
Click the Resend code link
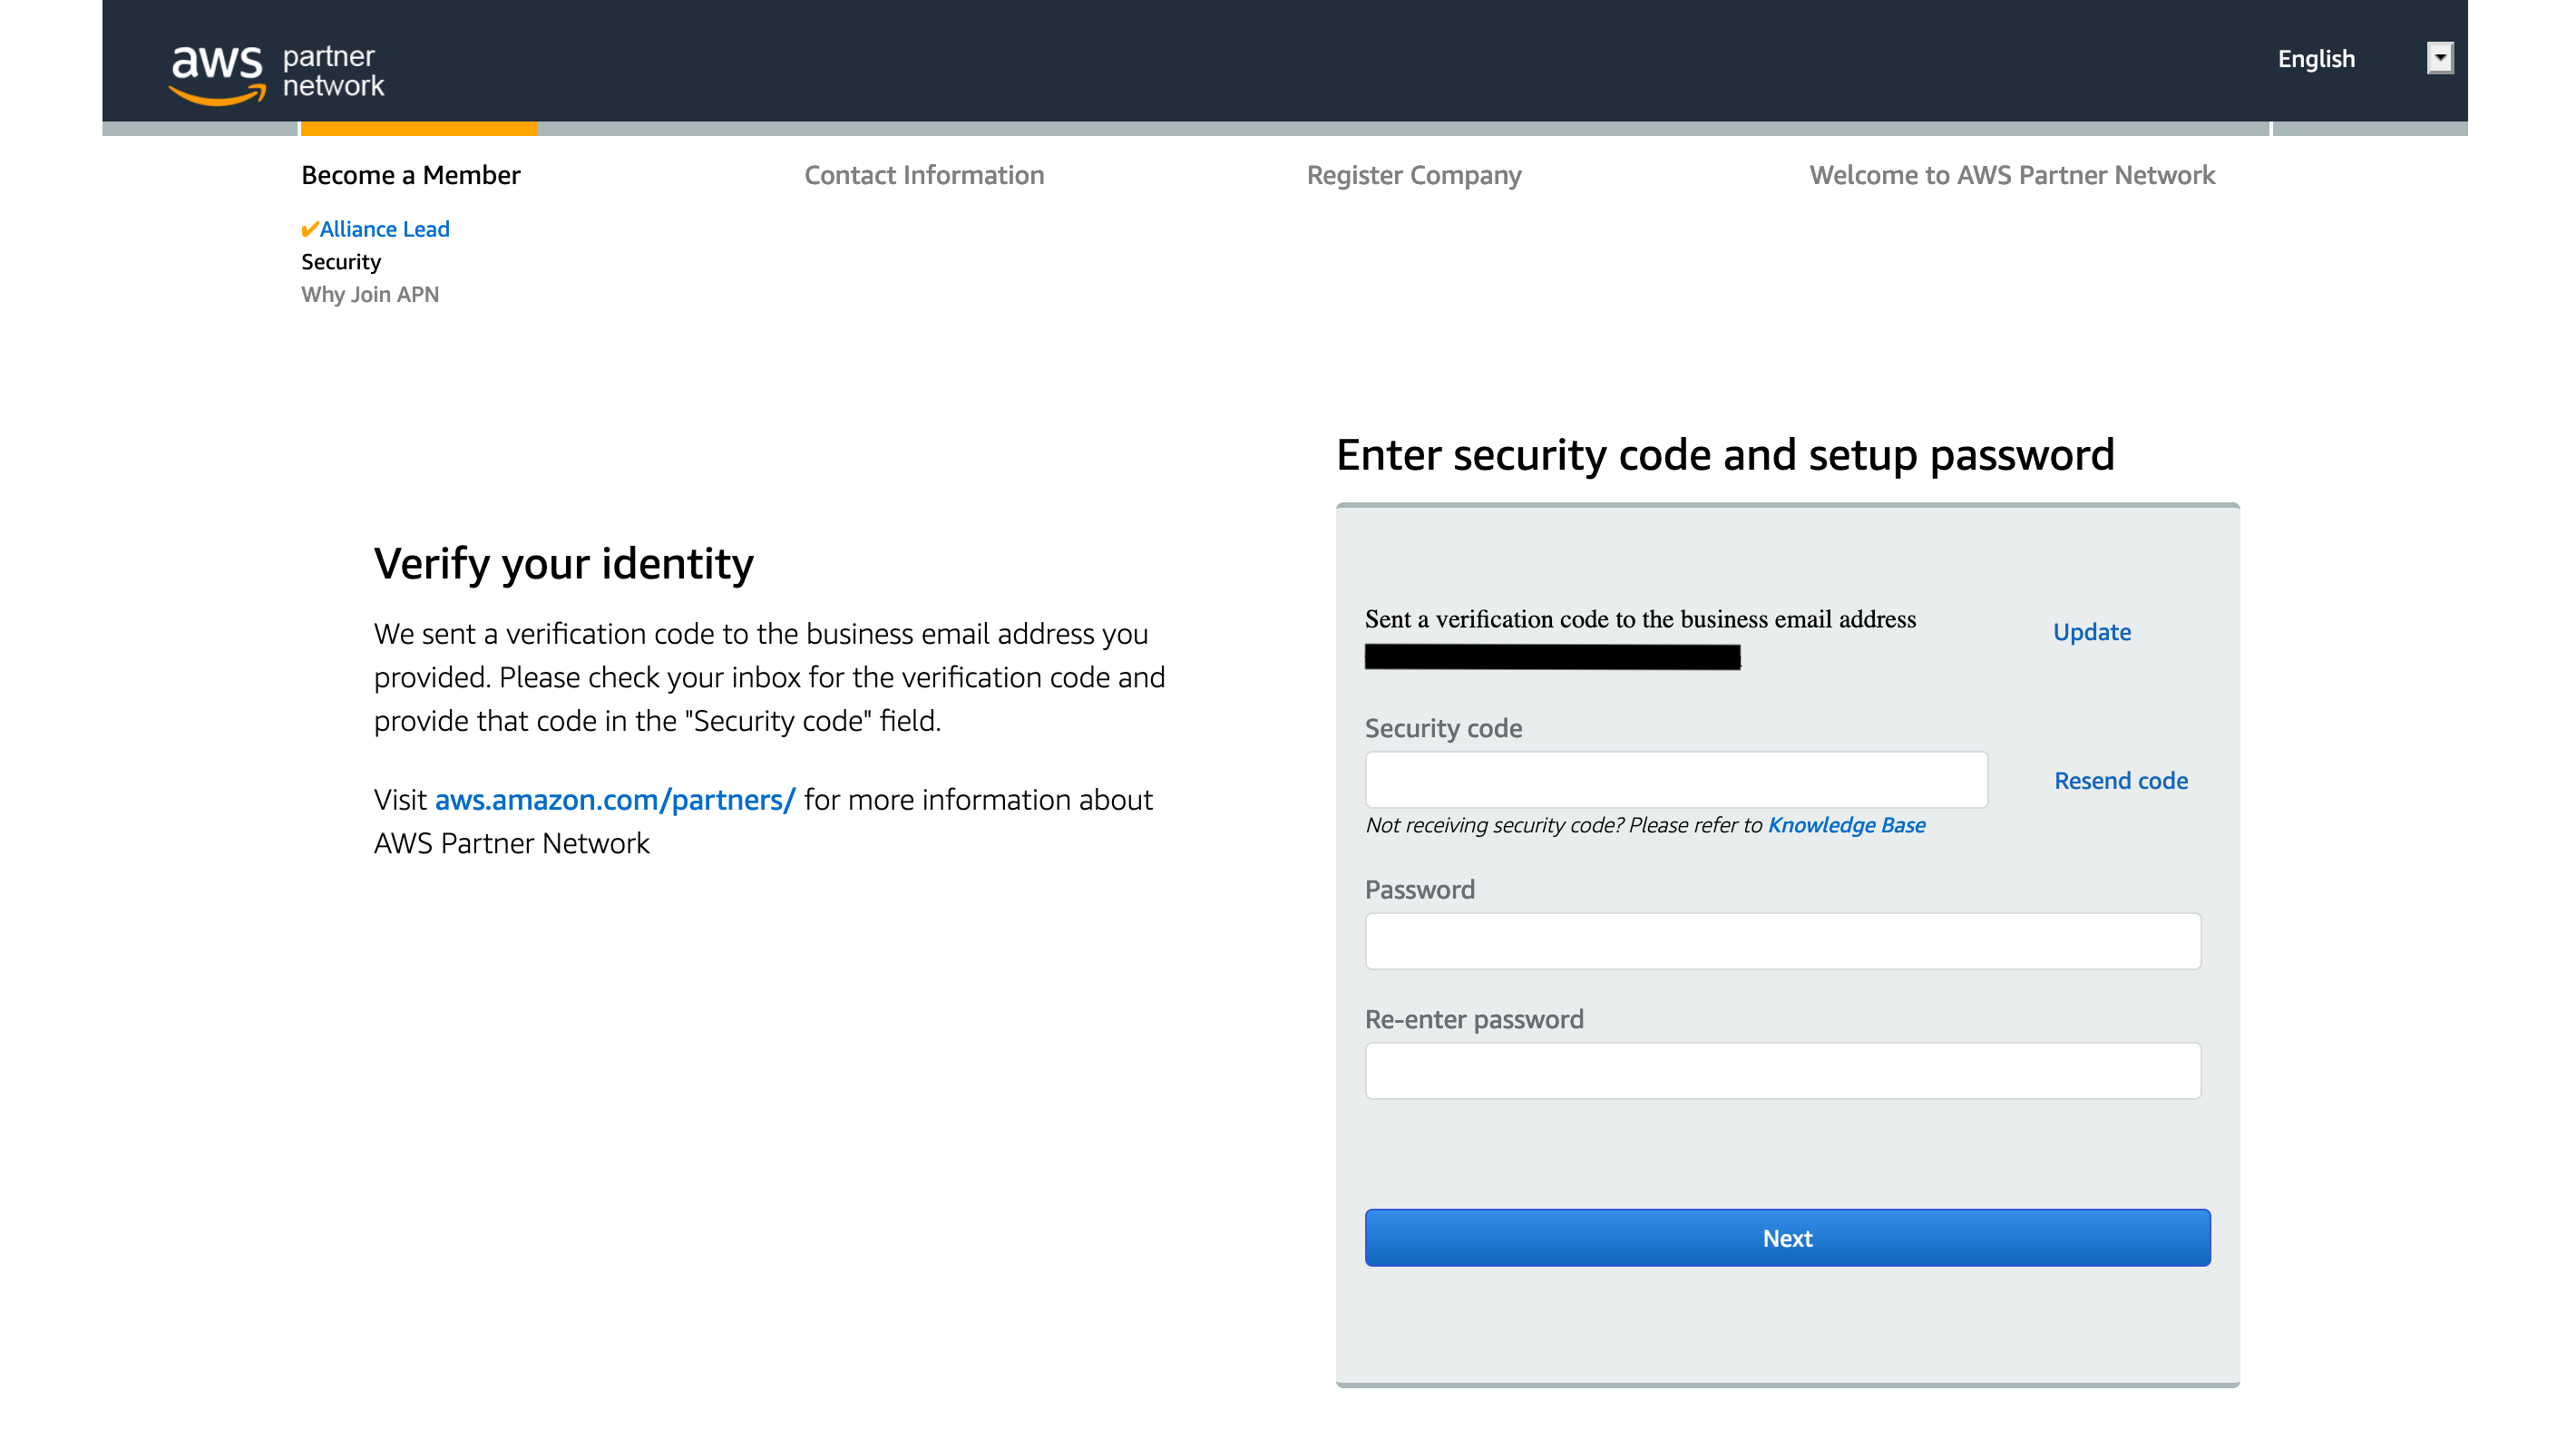tap(2121, 781)
